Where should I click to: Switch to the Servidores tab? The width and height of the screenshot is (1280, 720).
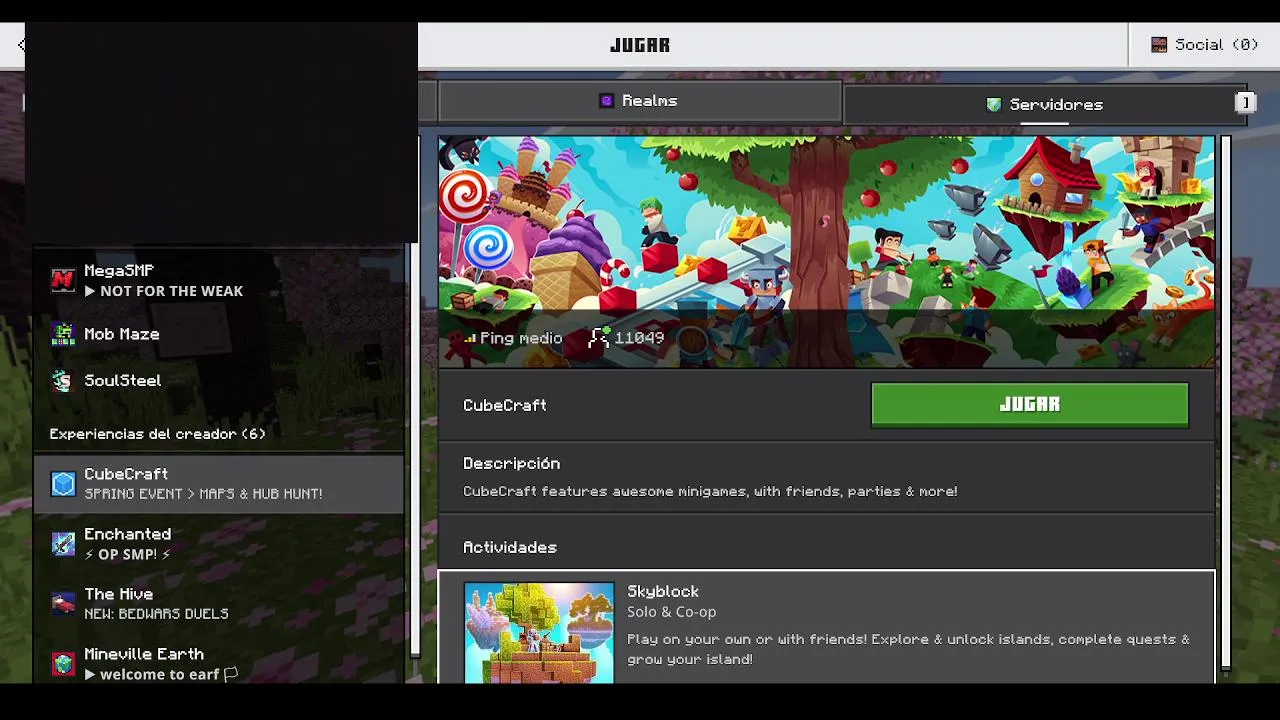pyautogui.click(x=1045, y=105)
